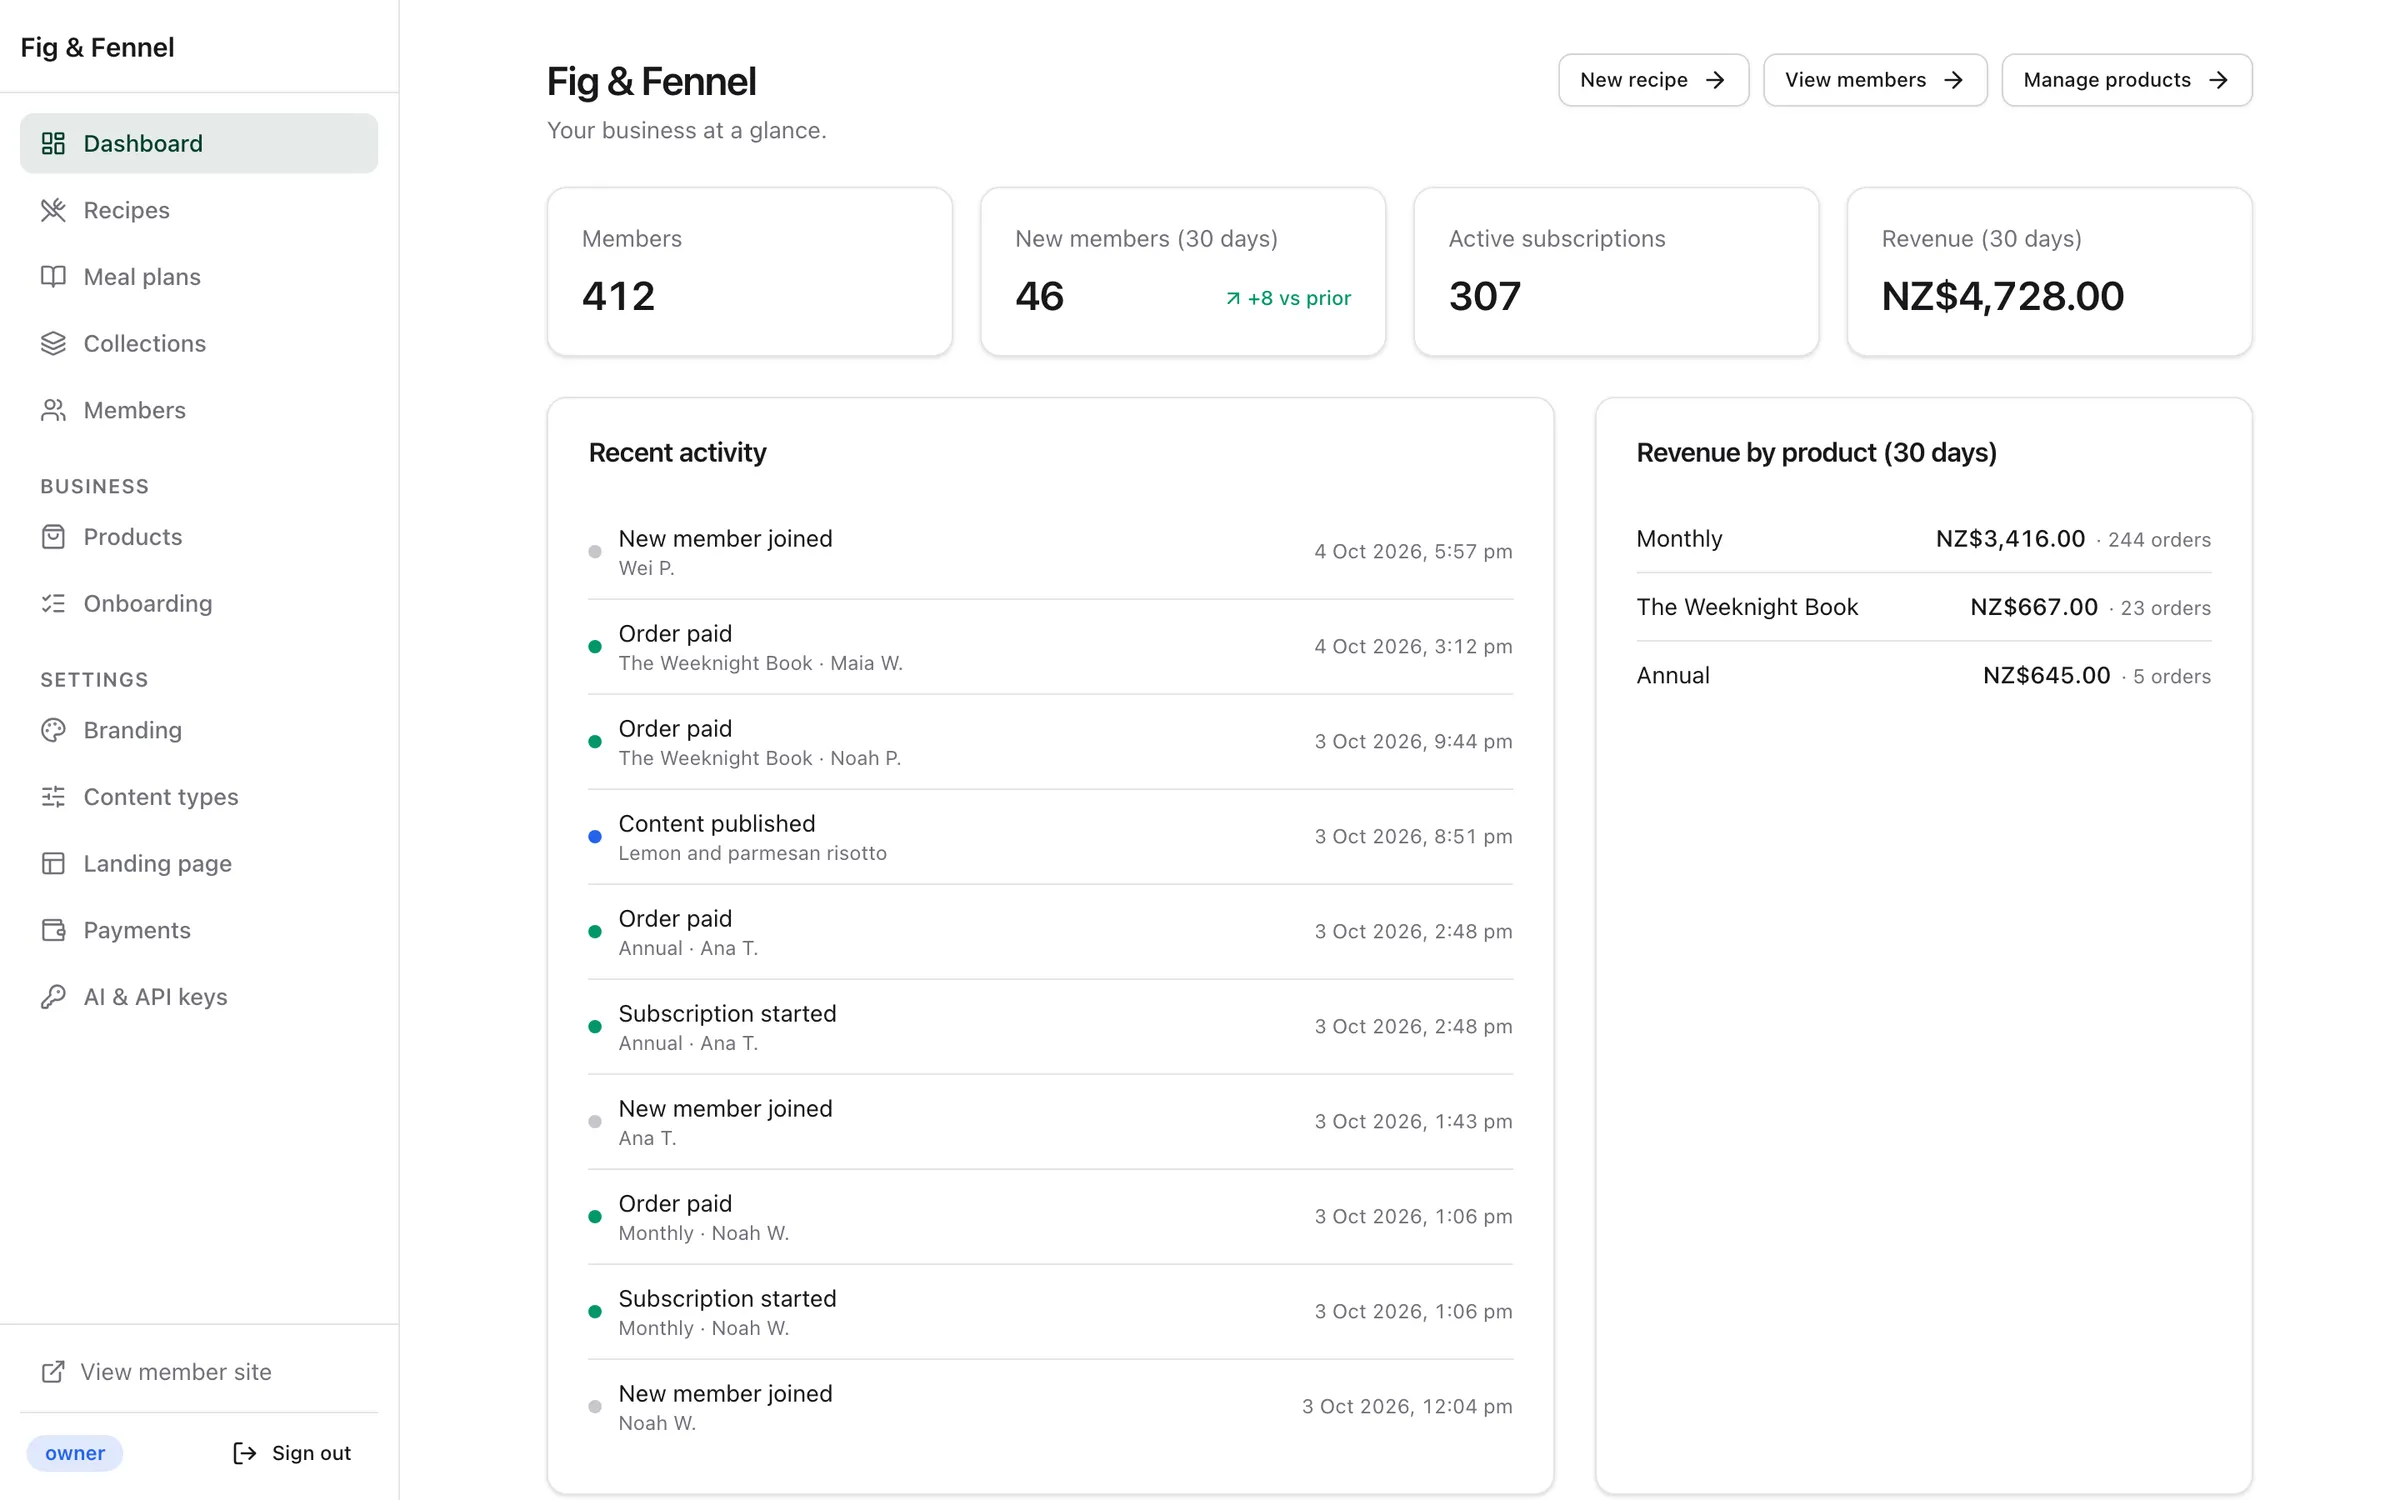Open the Products page under Business
The height and width of the screenshot is (1500, 2400).
(199, 537)
